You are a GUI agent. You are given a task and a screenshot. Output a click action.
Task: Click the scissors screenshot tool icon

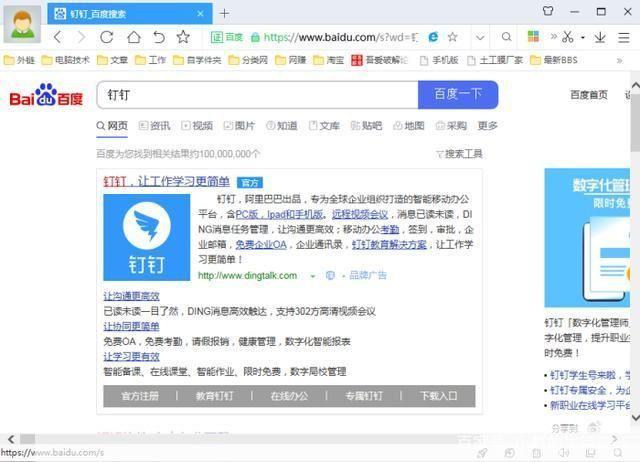point(567,37)
